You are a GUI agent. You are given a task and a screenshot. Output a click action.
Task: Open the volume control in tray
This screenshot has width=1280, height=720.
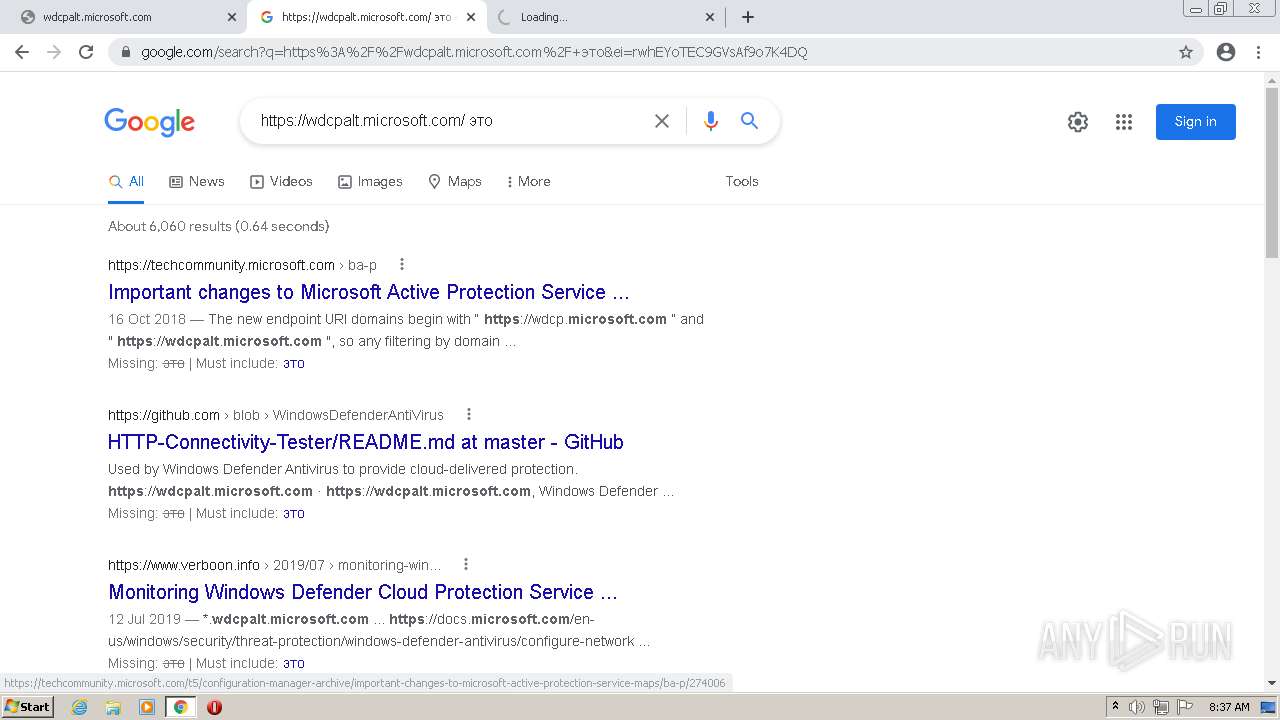click(1137, 707)
